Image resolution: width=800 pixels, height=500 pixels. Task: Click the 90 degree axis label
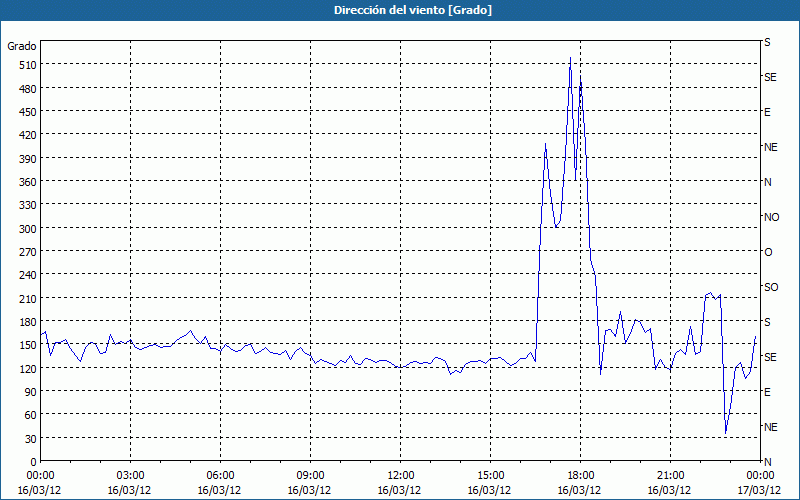pos(31,392)
